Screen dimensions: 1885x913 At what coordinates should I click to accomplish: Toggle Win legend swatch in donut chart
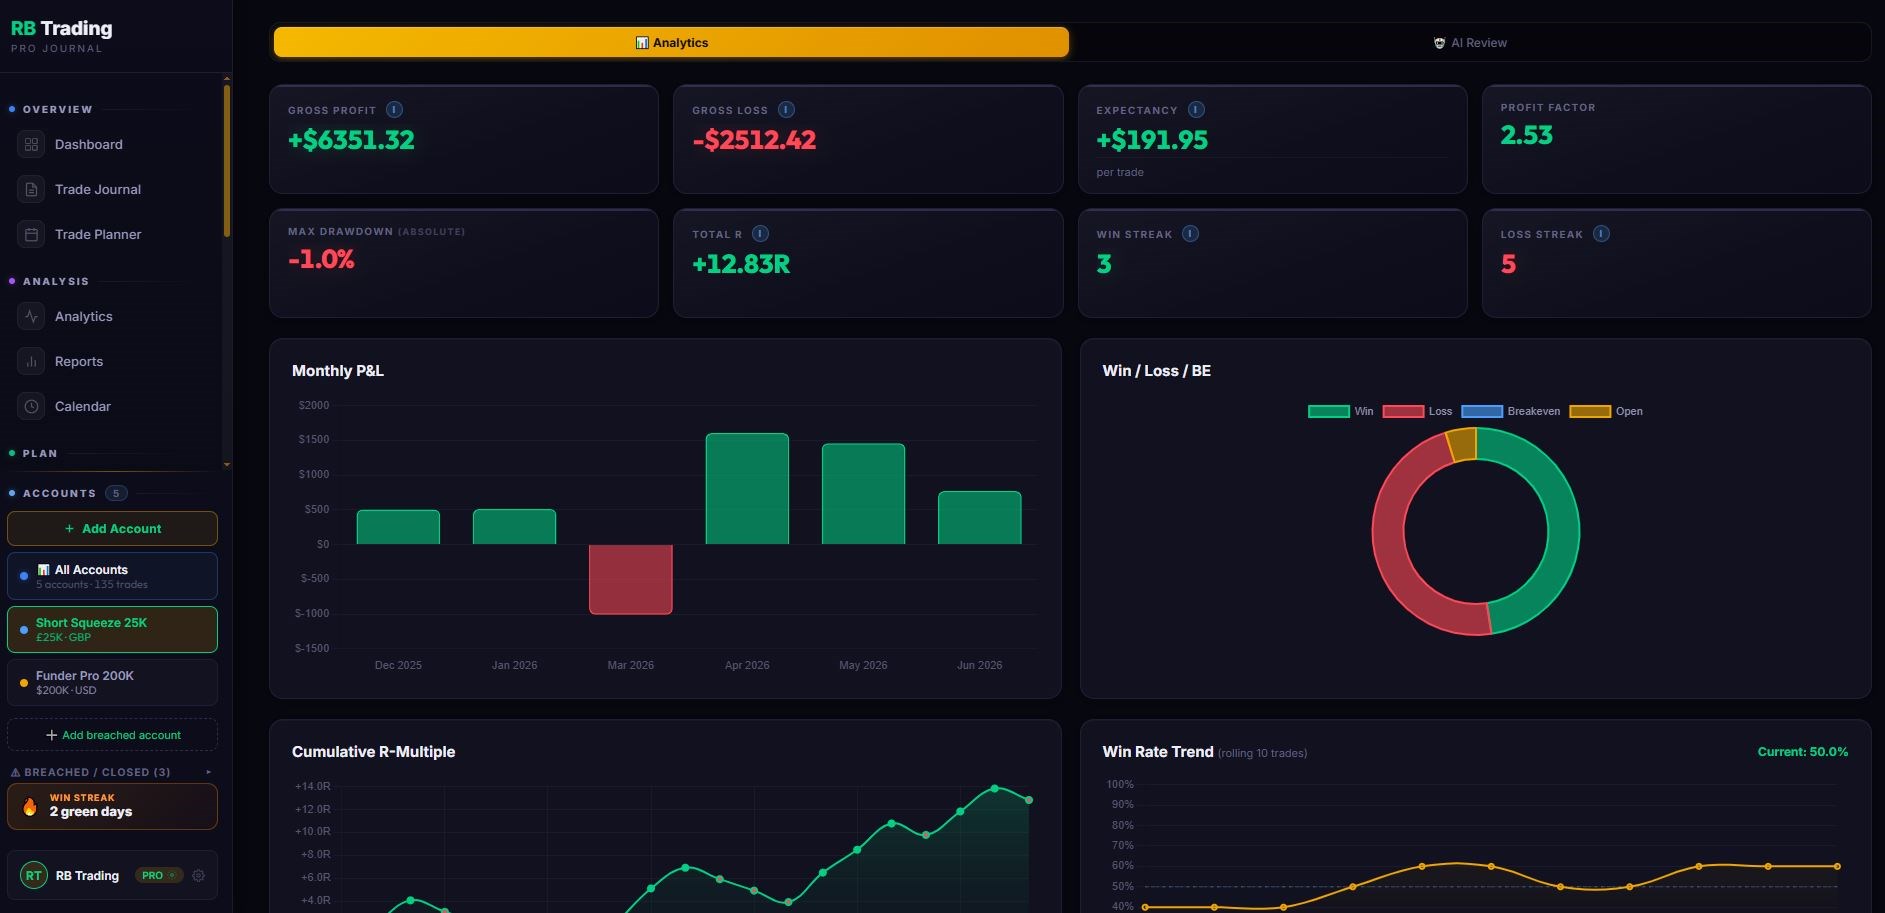tap(1329, 411)
